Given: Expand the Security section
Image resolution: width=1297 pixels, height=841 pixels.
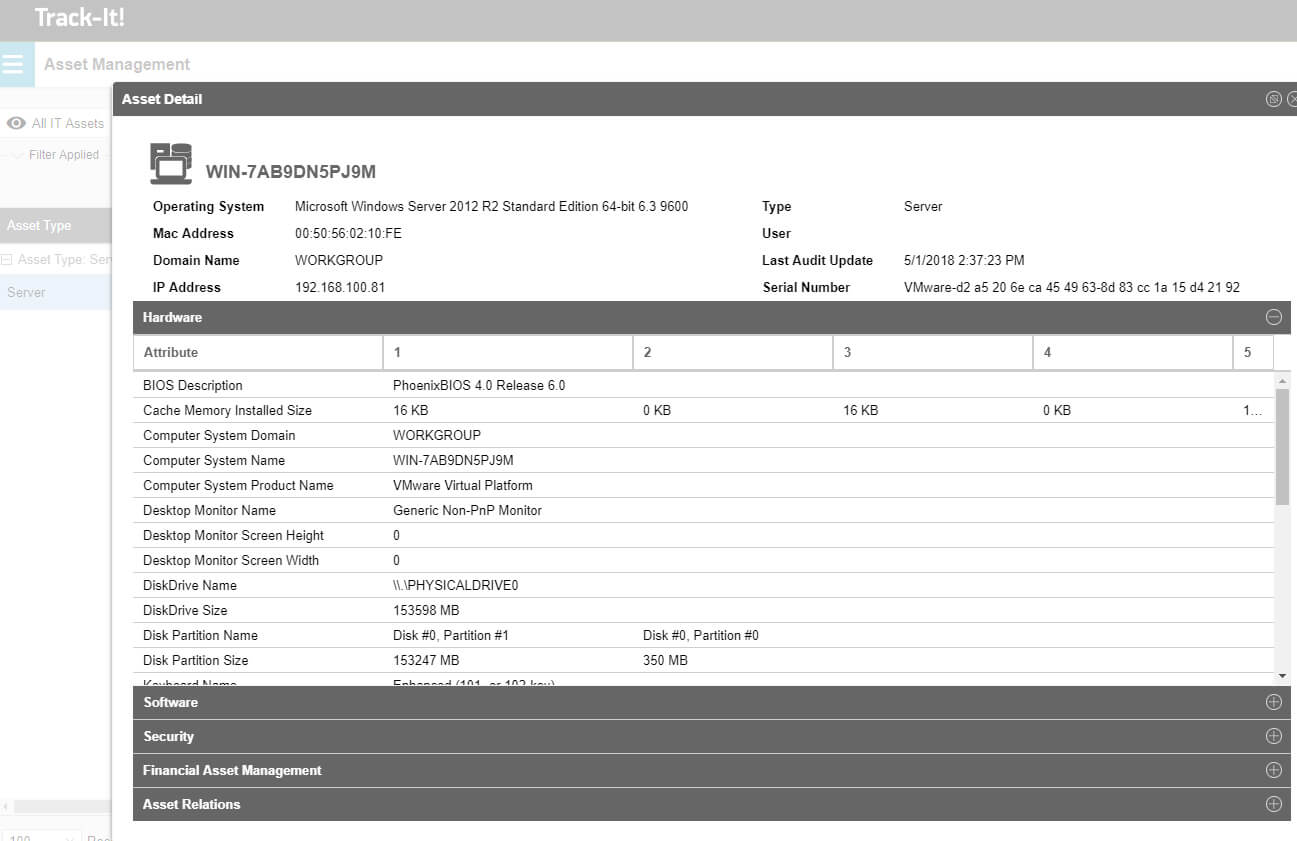Looking at the screenshot, I should pos(1273,736).
